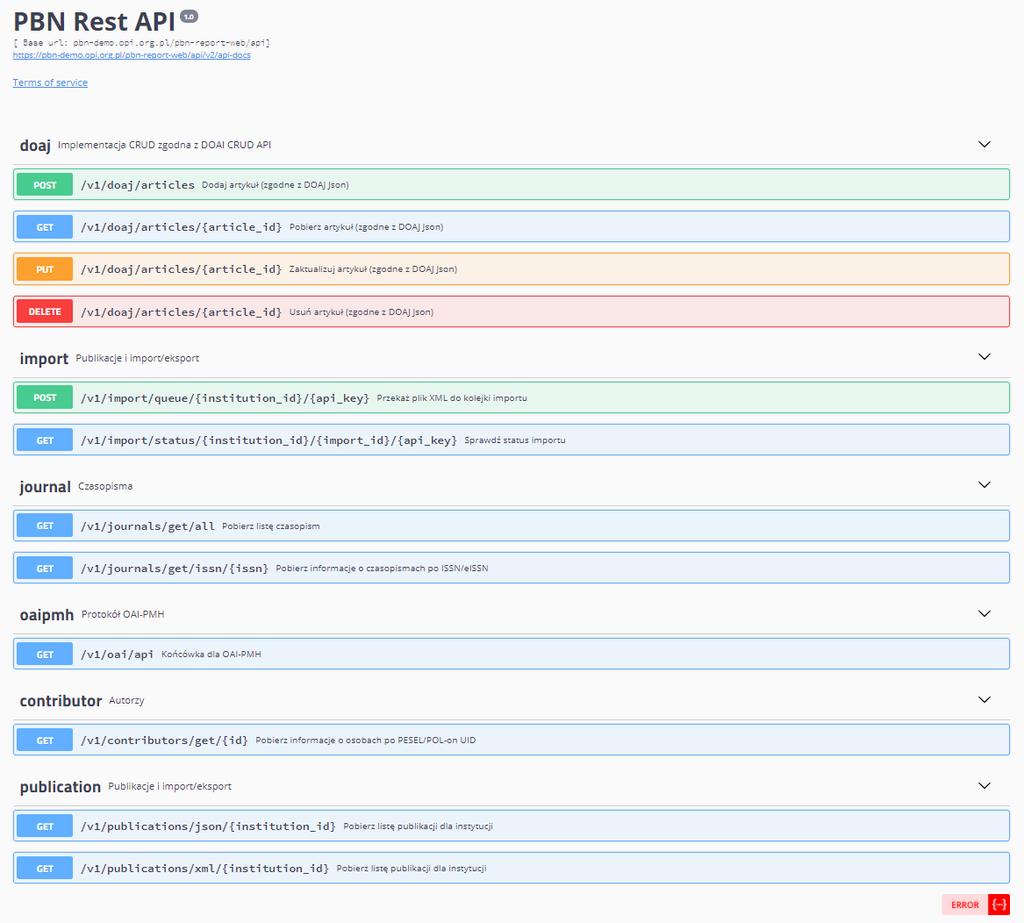The width and height of the screenshot is (1024, 923).
Task: Open the api-docs URL link
Action: (131, 55)
